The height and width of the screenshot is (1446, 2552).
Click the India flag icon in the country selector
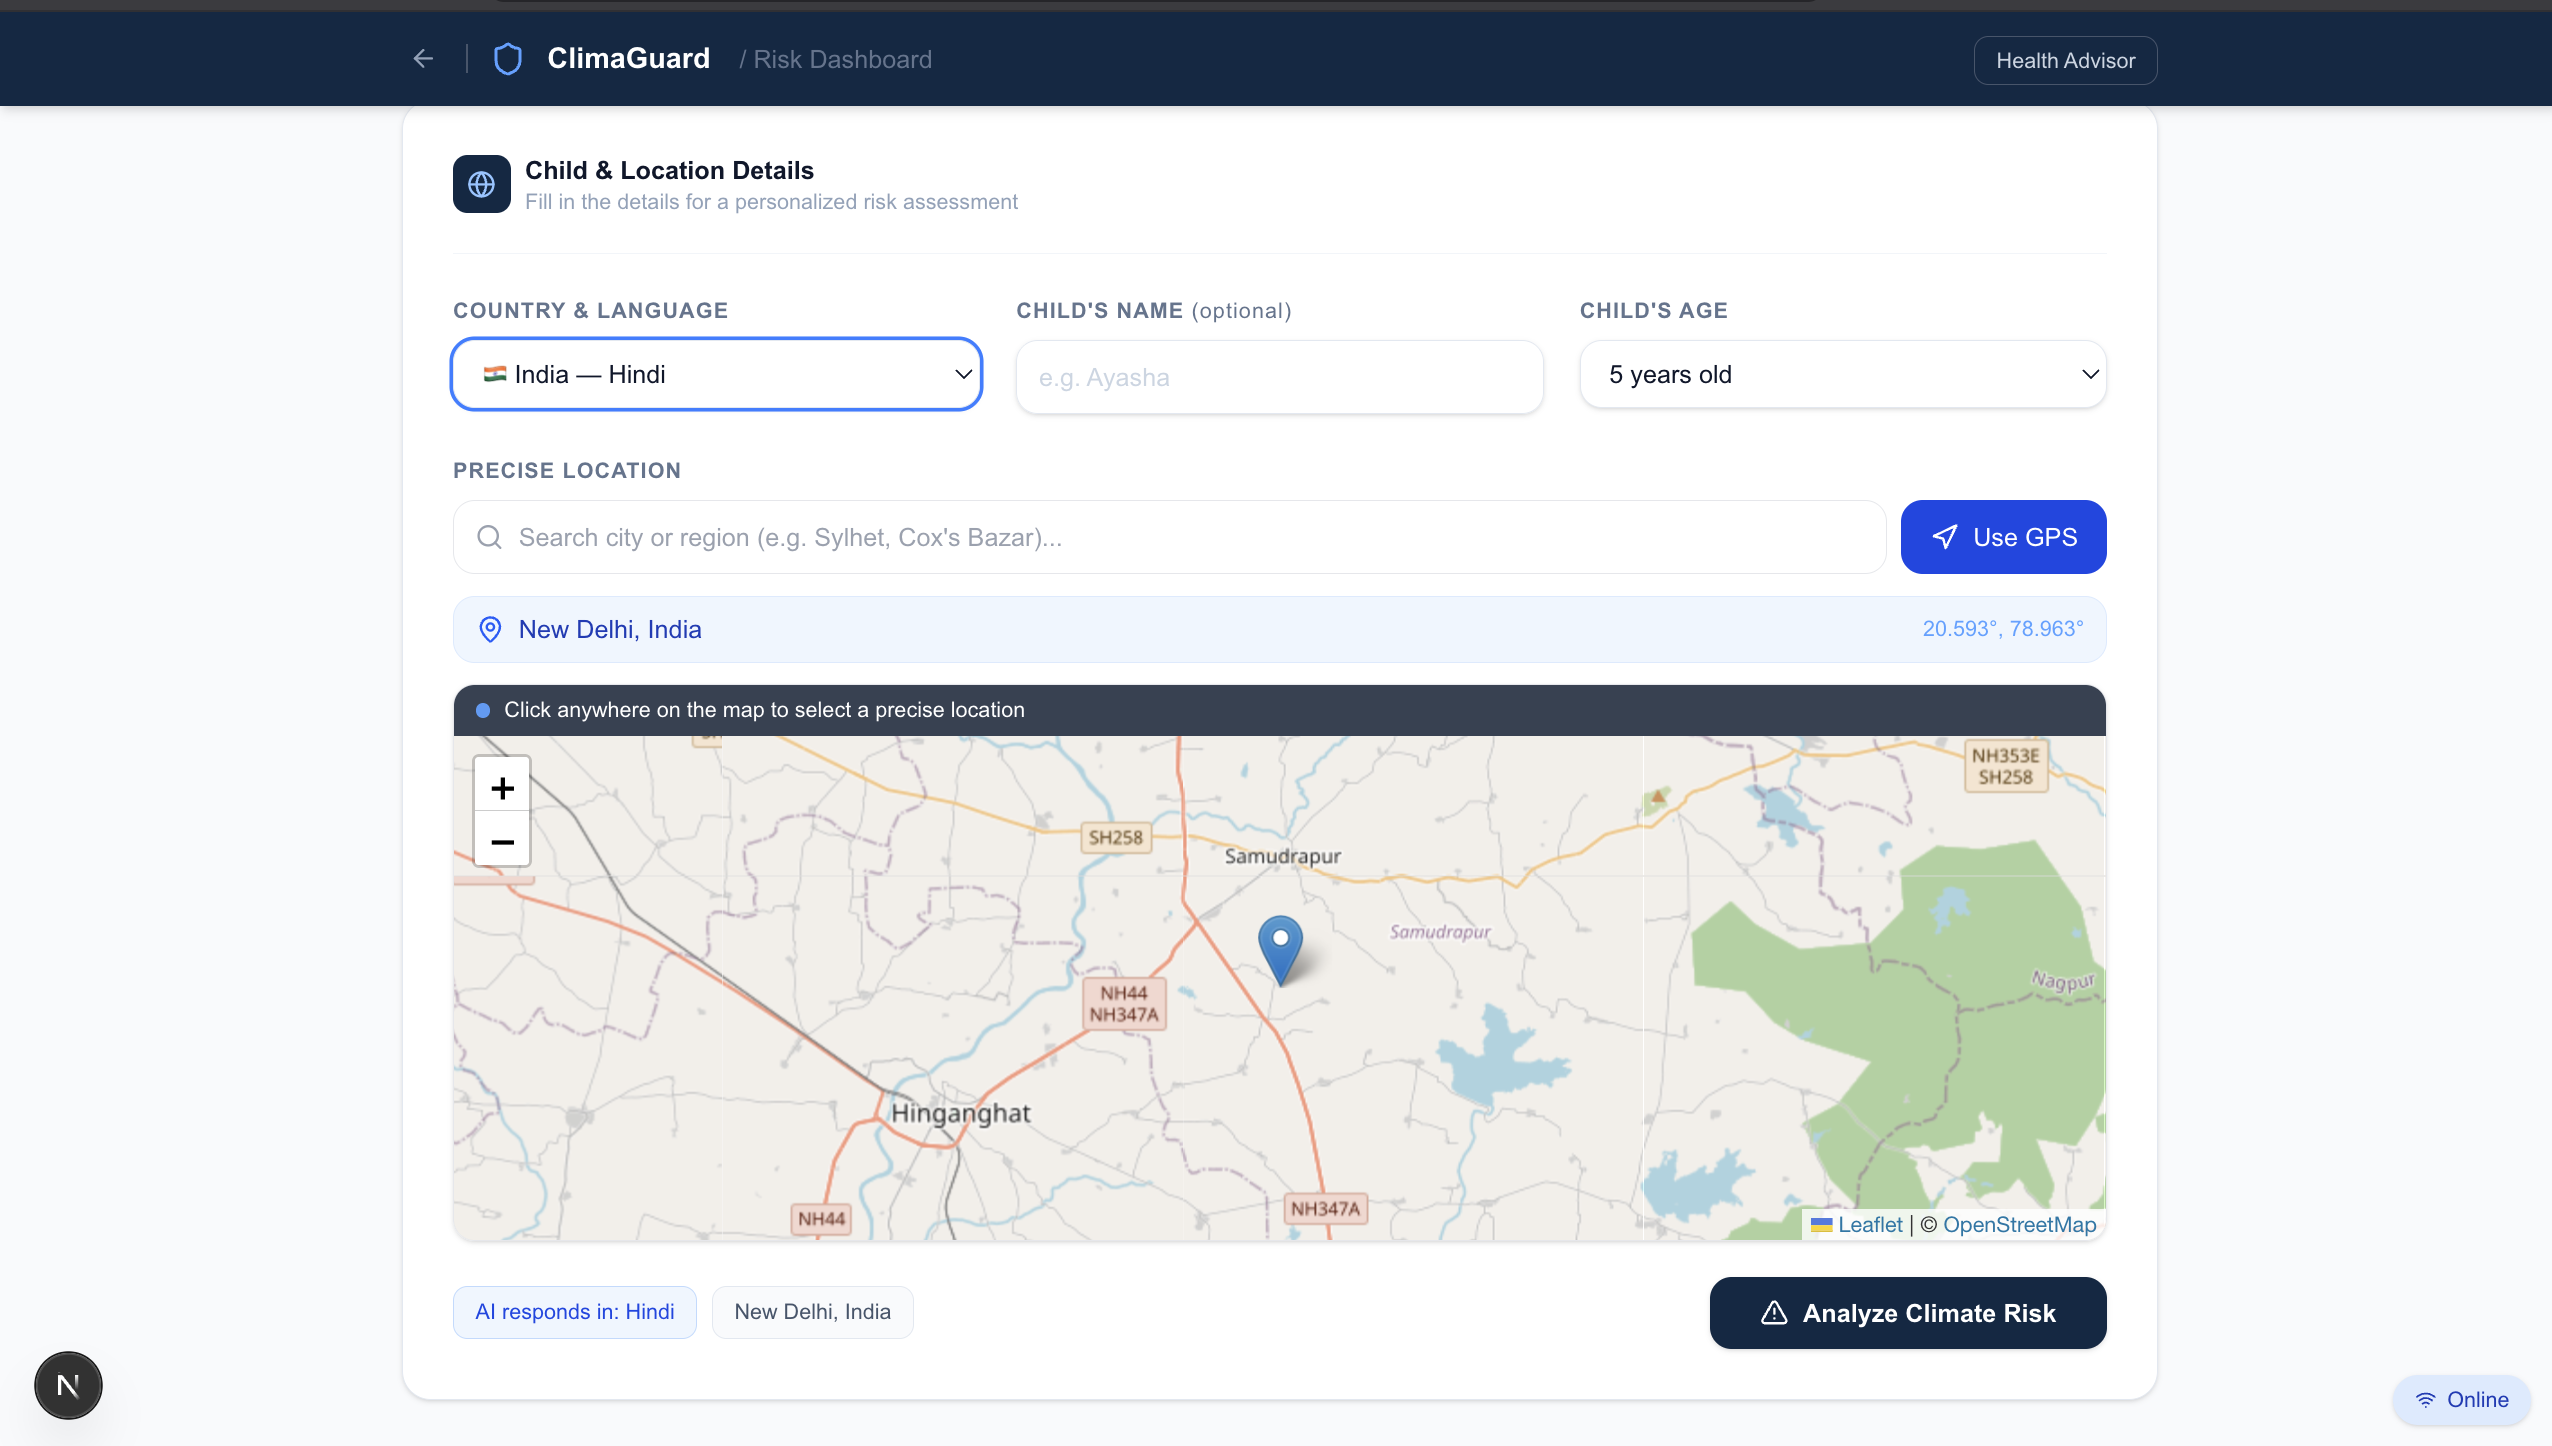(495, 374)
